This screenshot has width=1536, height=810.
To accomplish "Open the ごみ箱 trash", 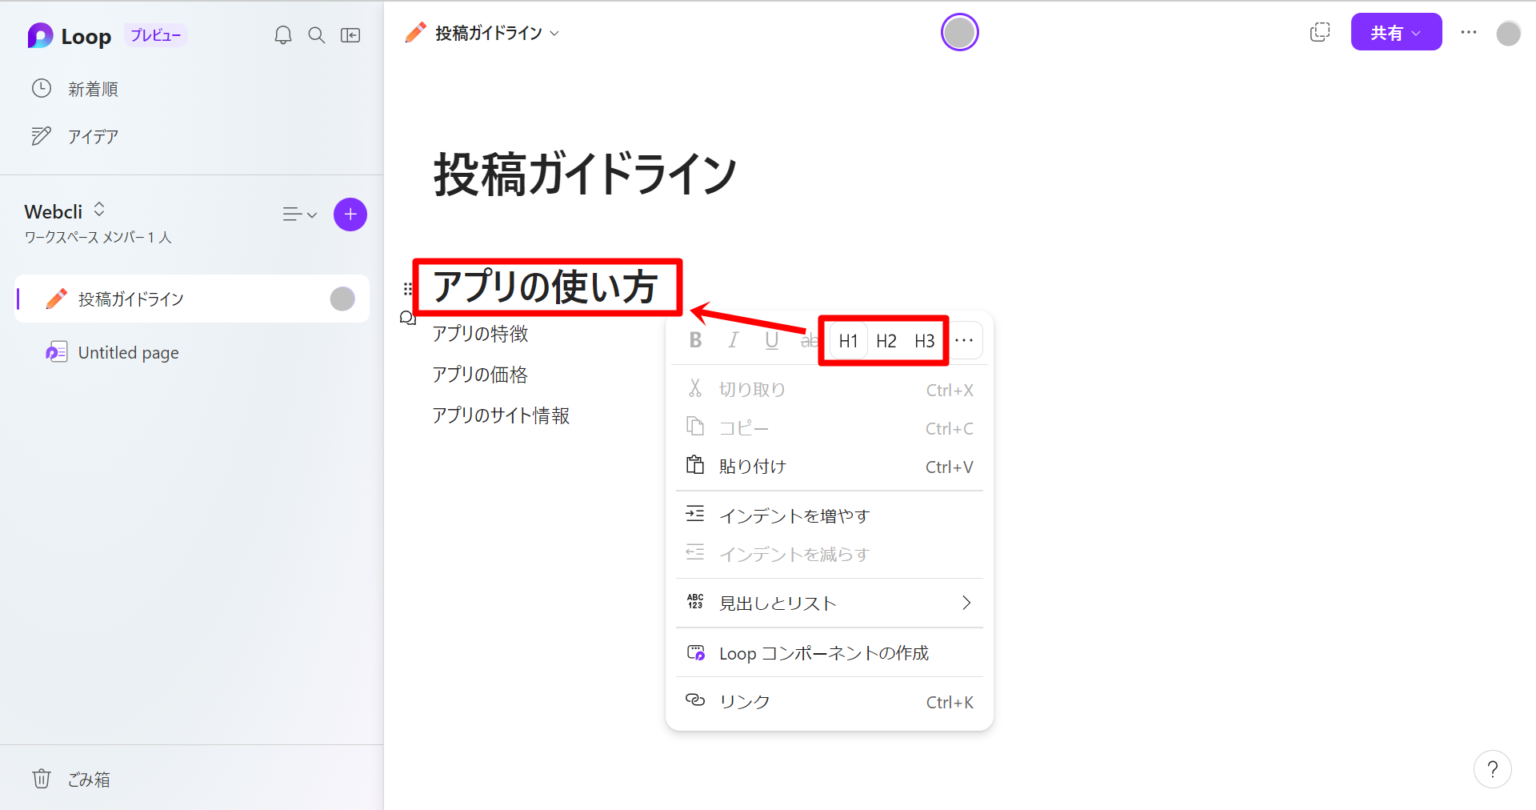I will [x=70, y=779].
